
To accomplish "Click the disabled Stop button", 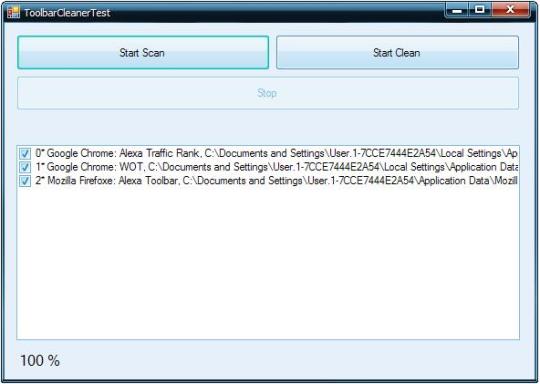I will click(268, 93).
